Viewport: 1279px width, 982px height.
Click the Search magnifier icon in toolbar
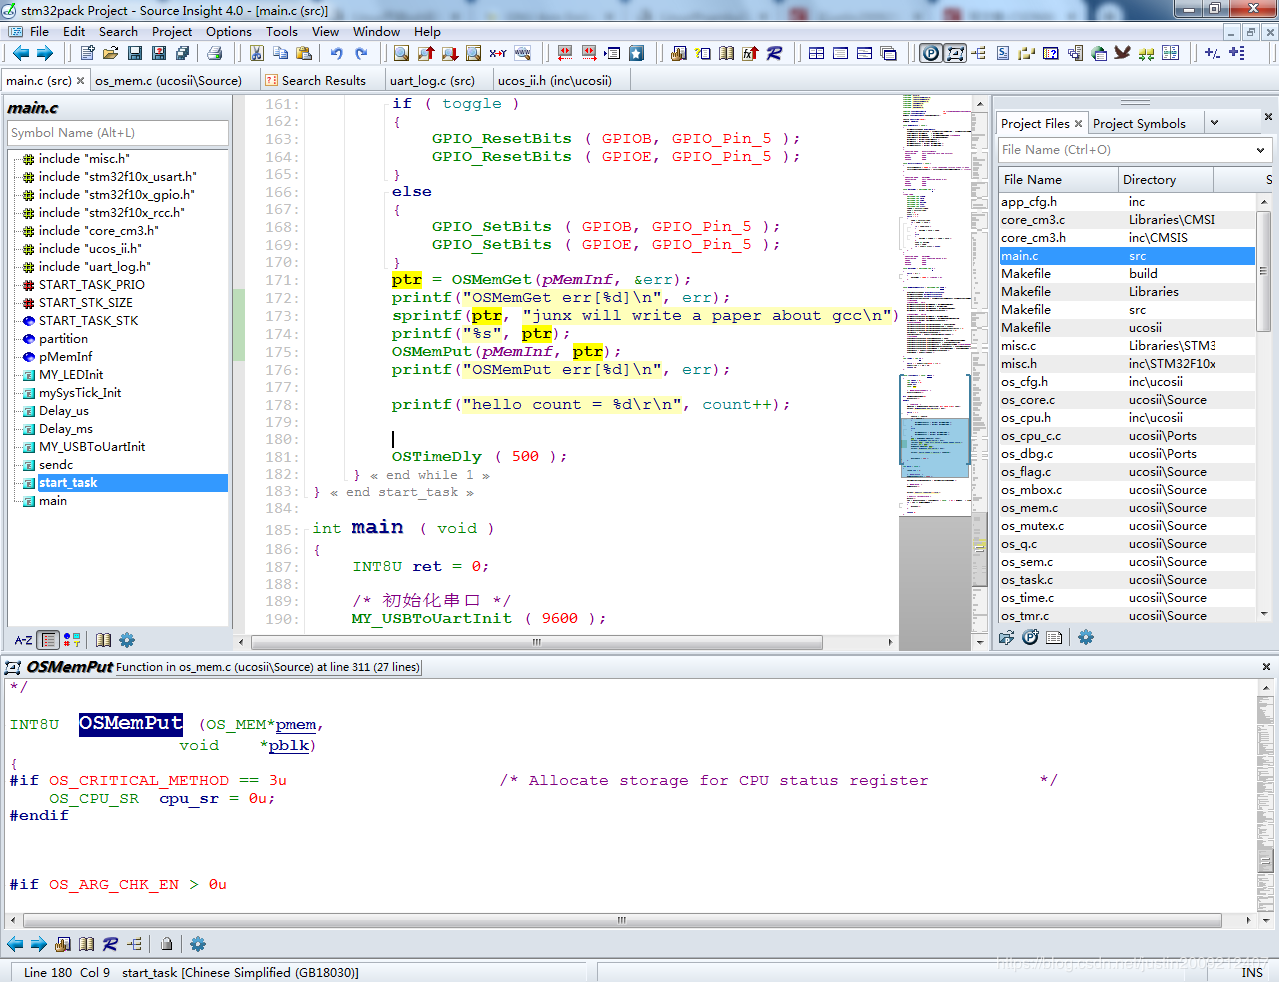coord(401,53)
